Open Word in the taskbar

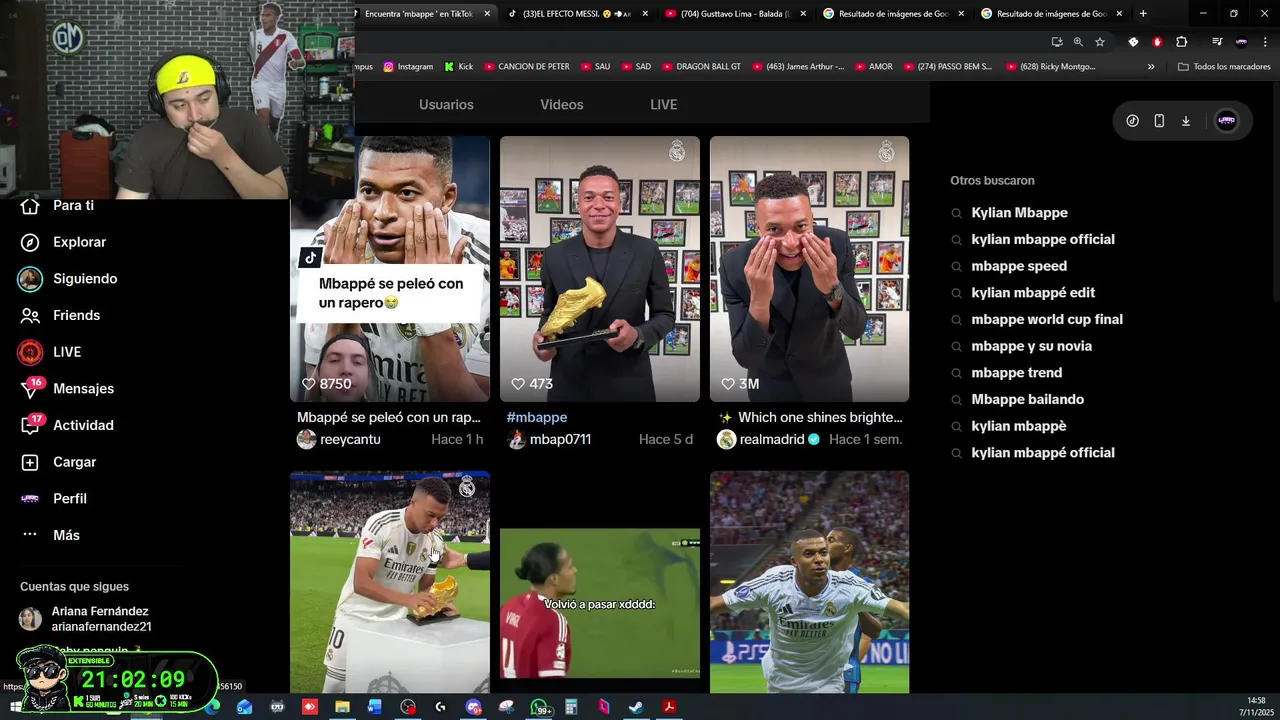[x=375, y=707]
